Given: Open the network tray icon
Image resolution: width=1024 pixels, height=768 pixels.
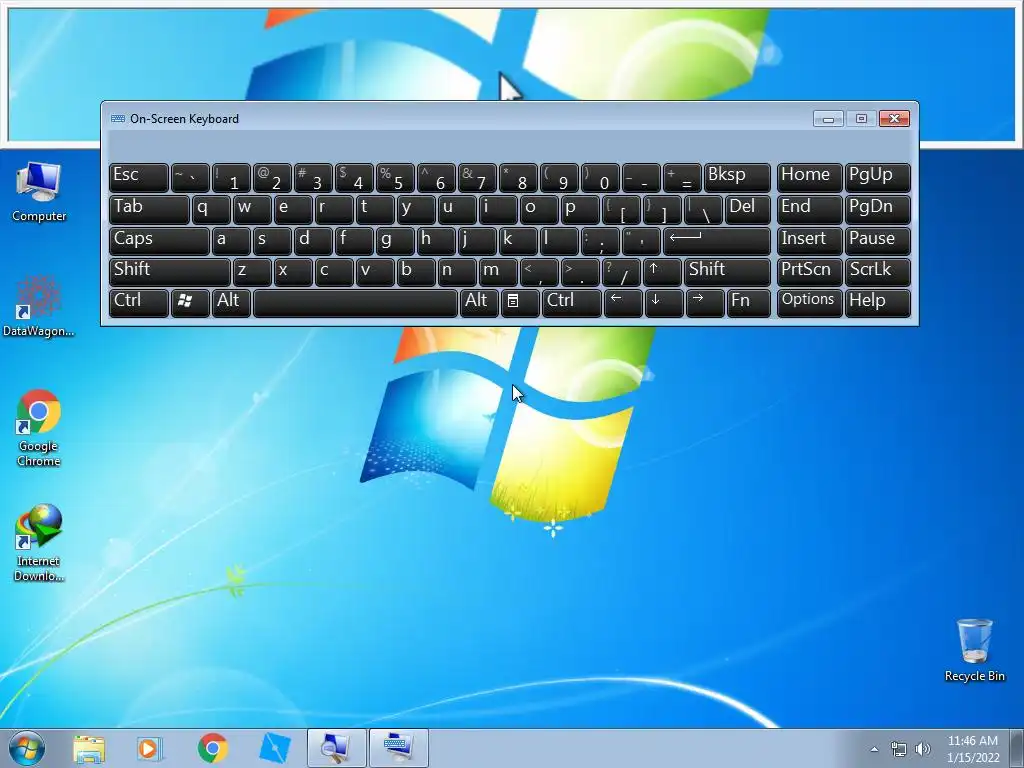Looking at the screenshot, I should 899,749.
